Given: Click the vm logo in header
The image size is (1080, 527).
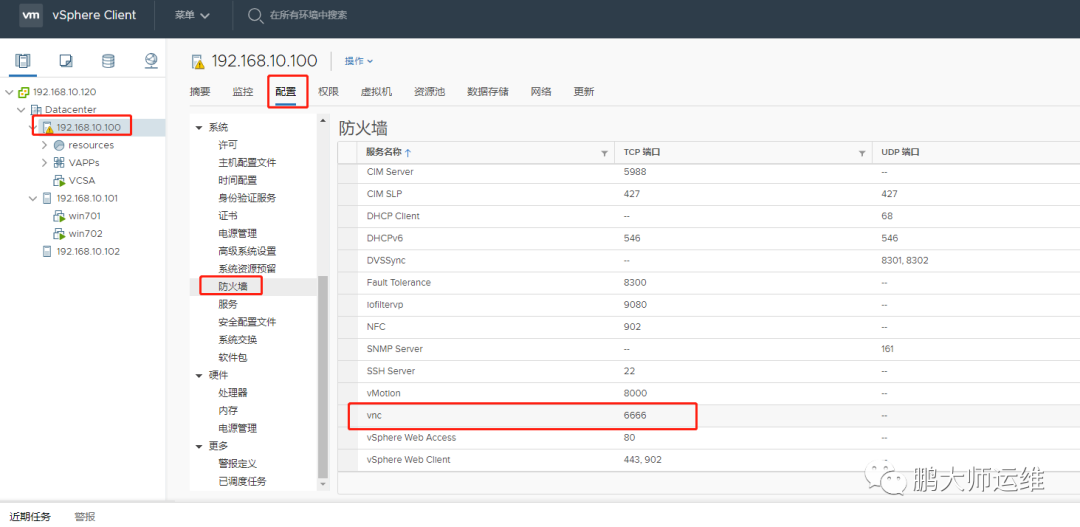Looking at the screenshot, I should [x=31, y=14].
